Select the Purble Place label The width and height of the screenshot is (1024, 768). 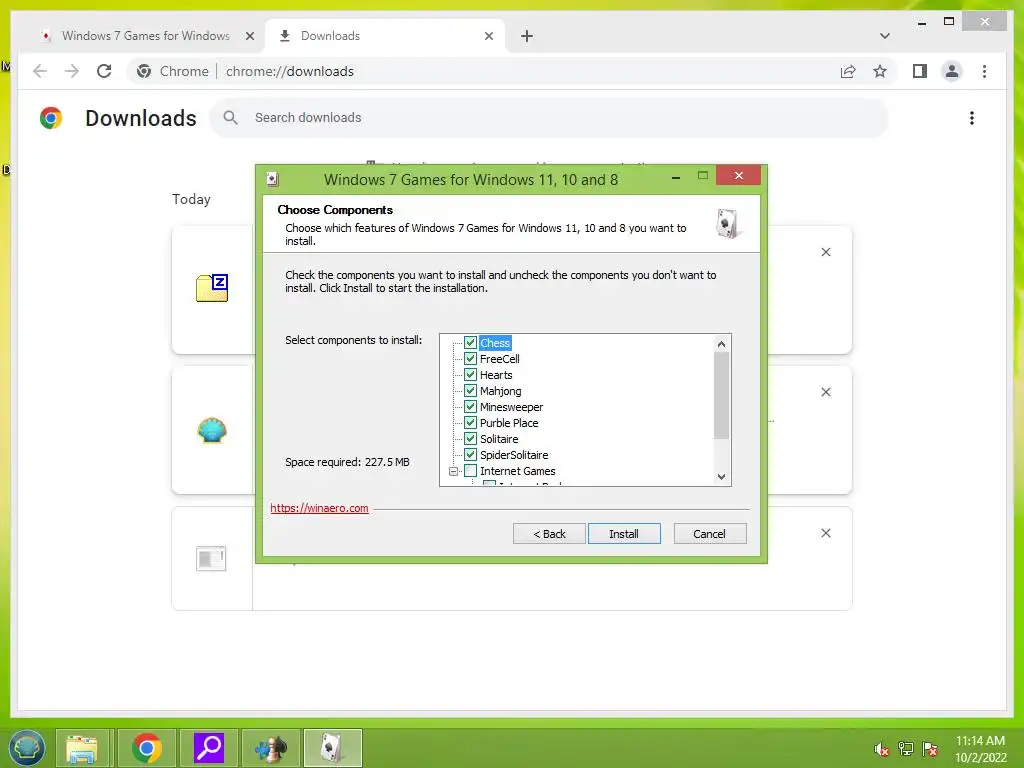(509, 423)
